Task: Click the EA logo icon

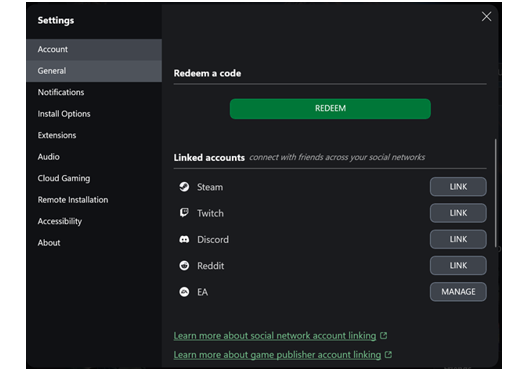Action: point(184,292)
